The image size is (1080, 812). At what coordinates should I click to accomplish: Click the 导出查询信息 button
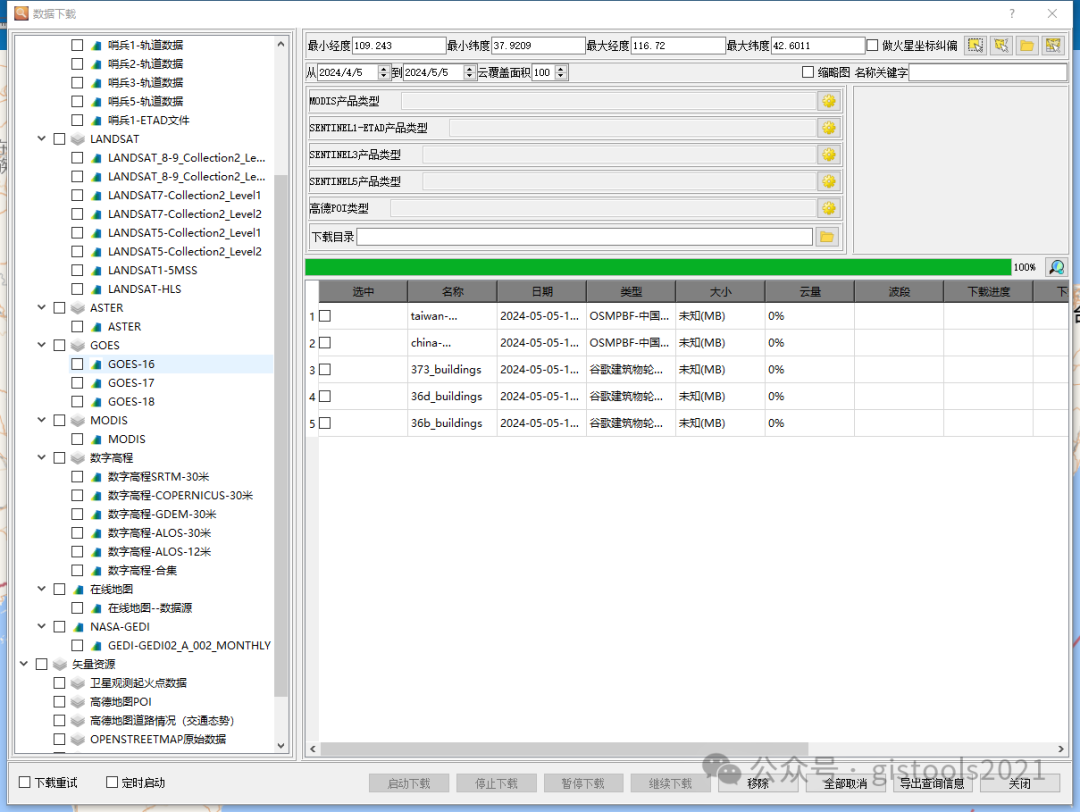[x=932, y=784]
